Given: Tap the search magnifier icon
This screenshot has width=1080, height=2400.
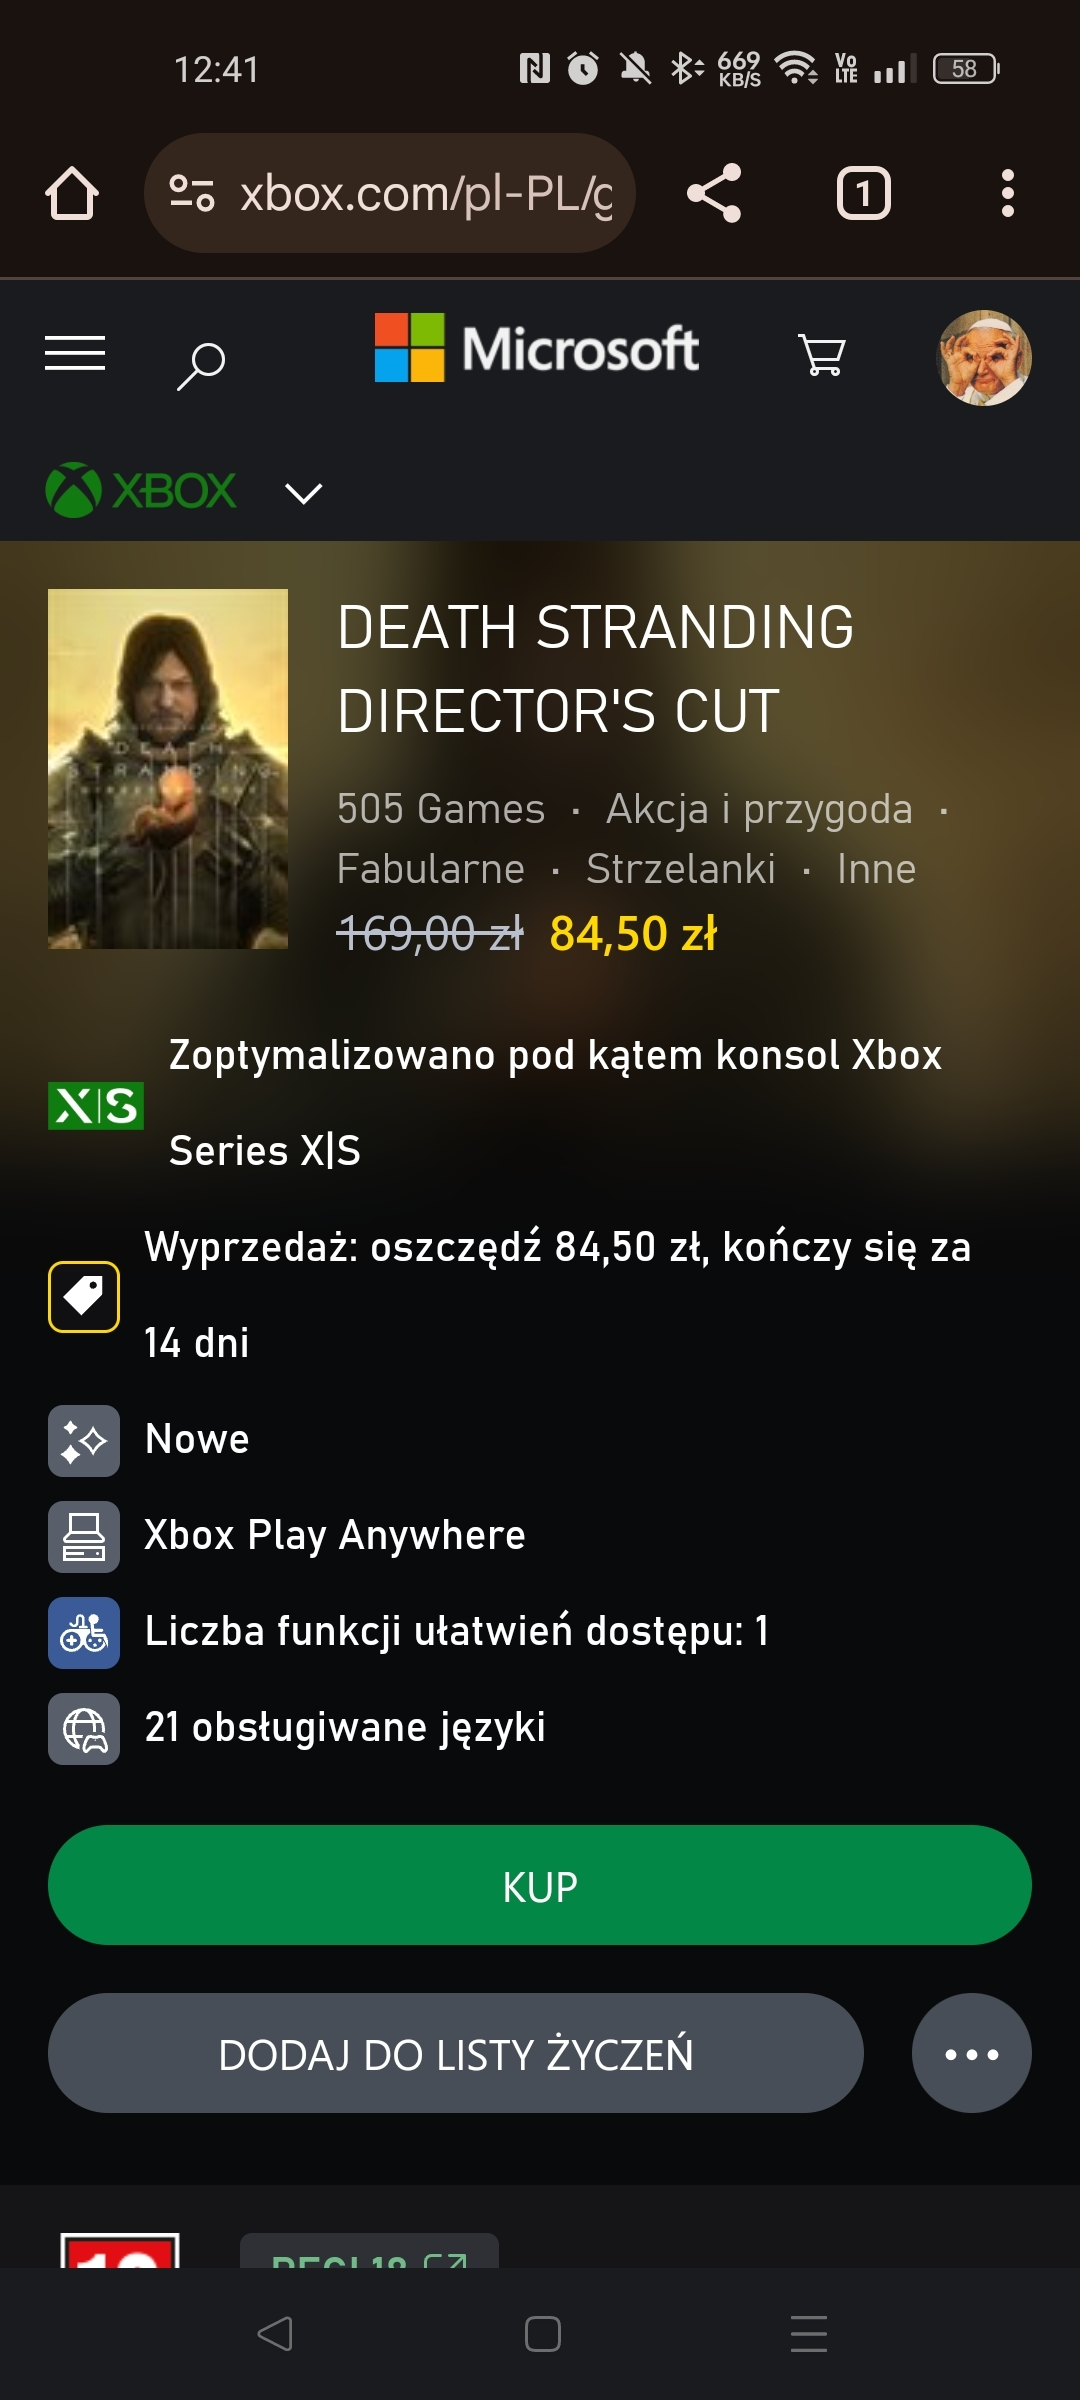Looking at the screenshot, I should pos(201,366).
